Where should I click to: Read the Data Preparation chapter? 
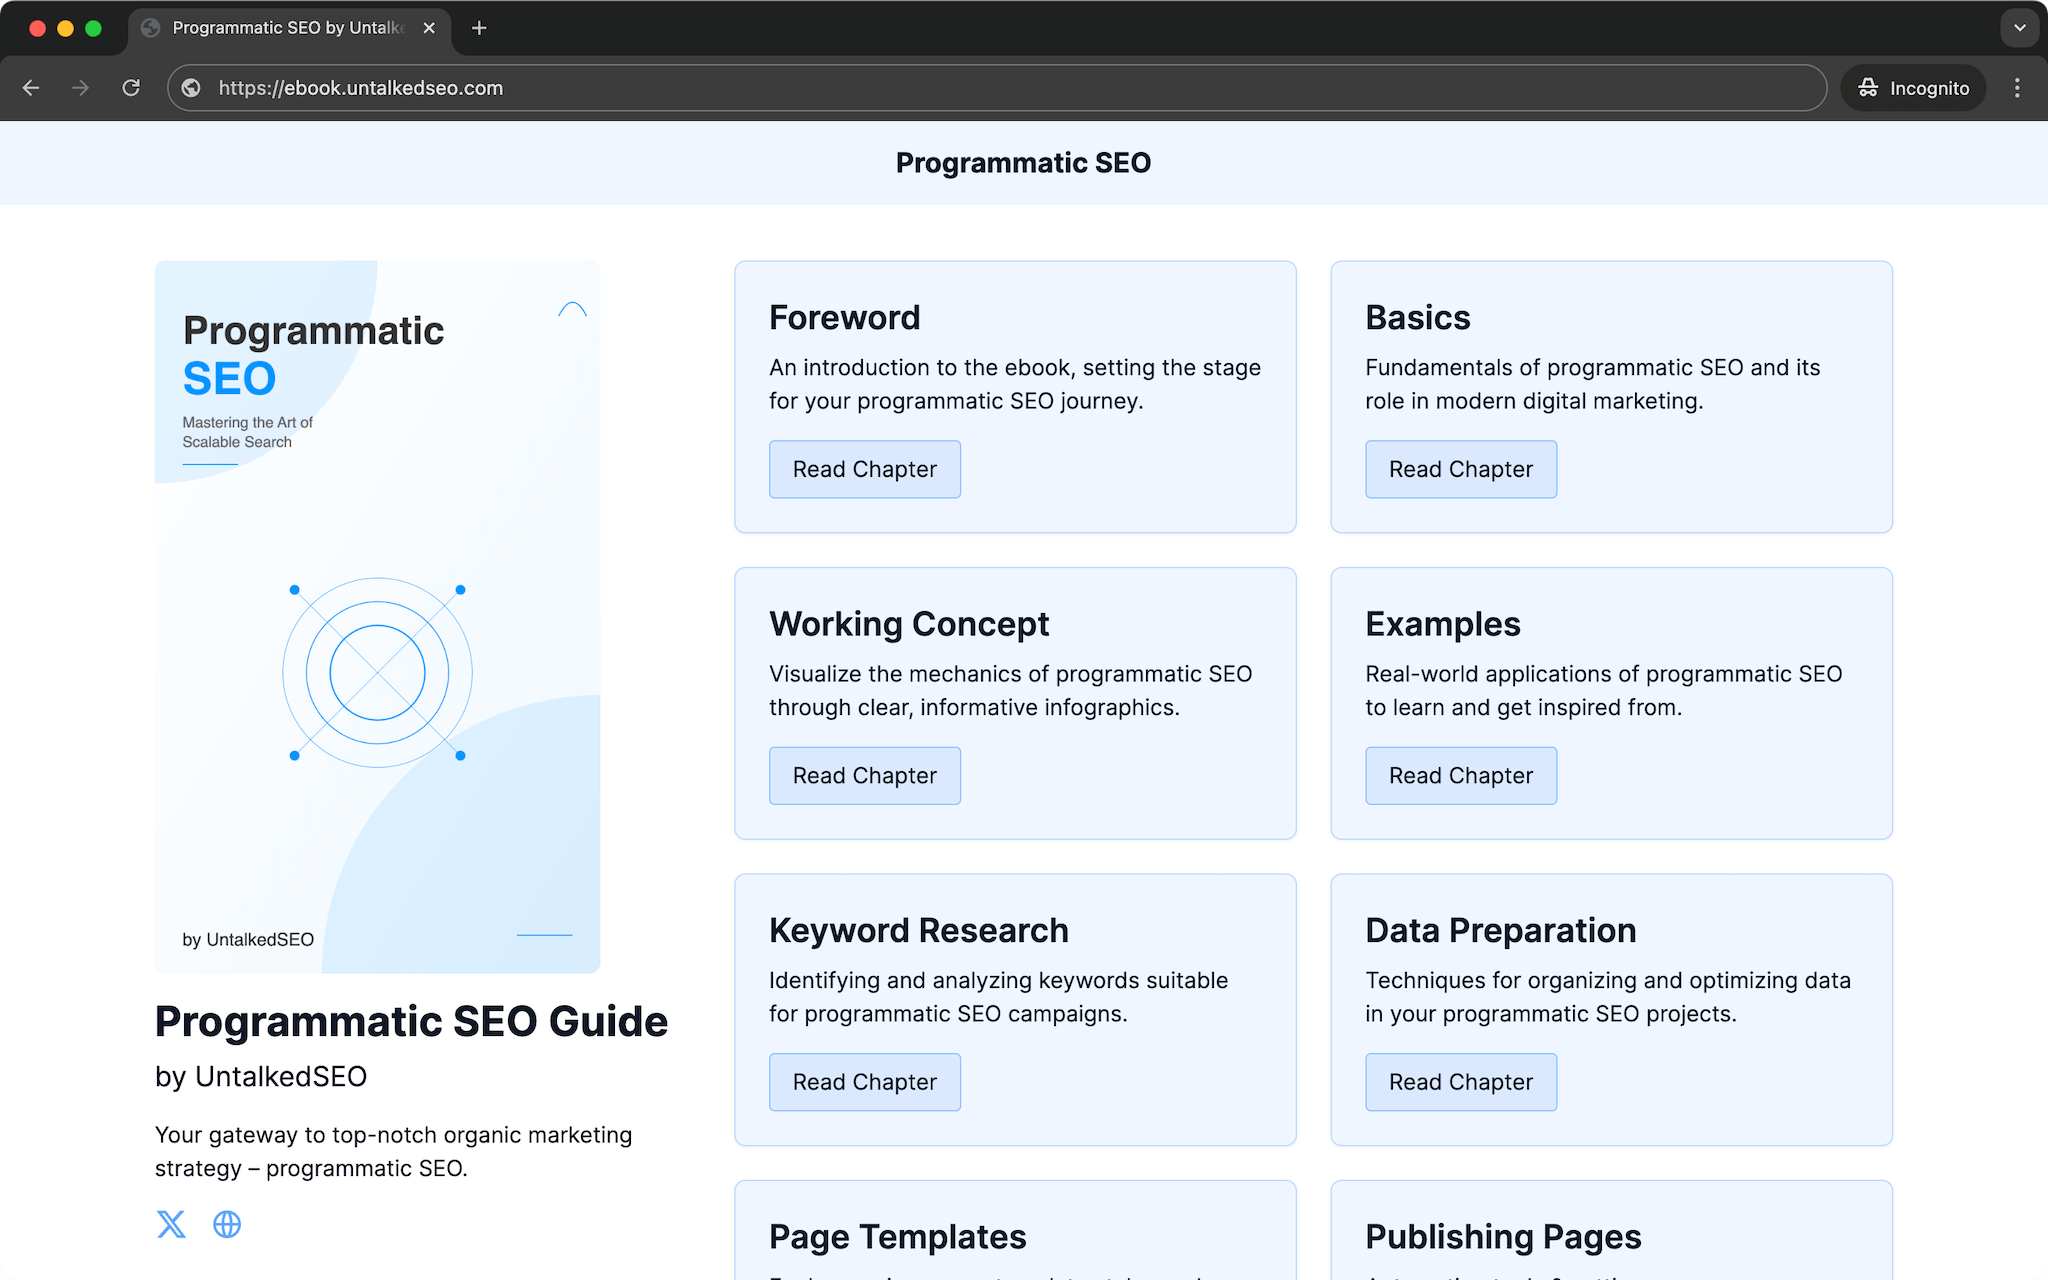point(1460,1082)
